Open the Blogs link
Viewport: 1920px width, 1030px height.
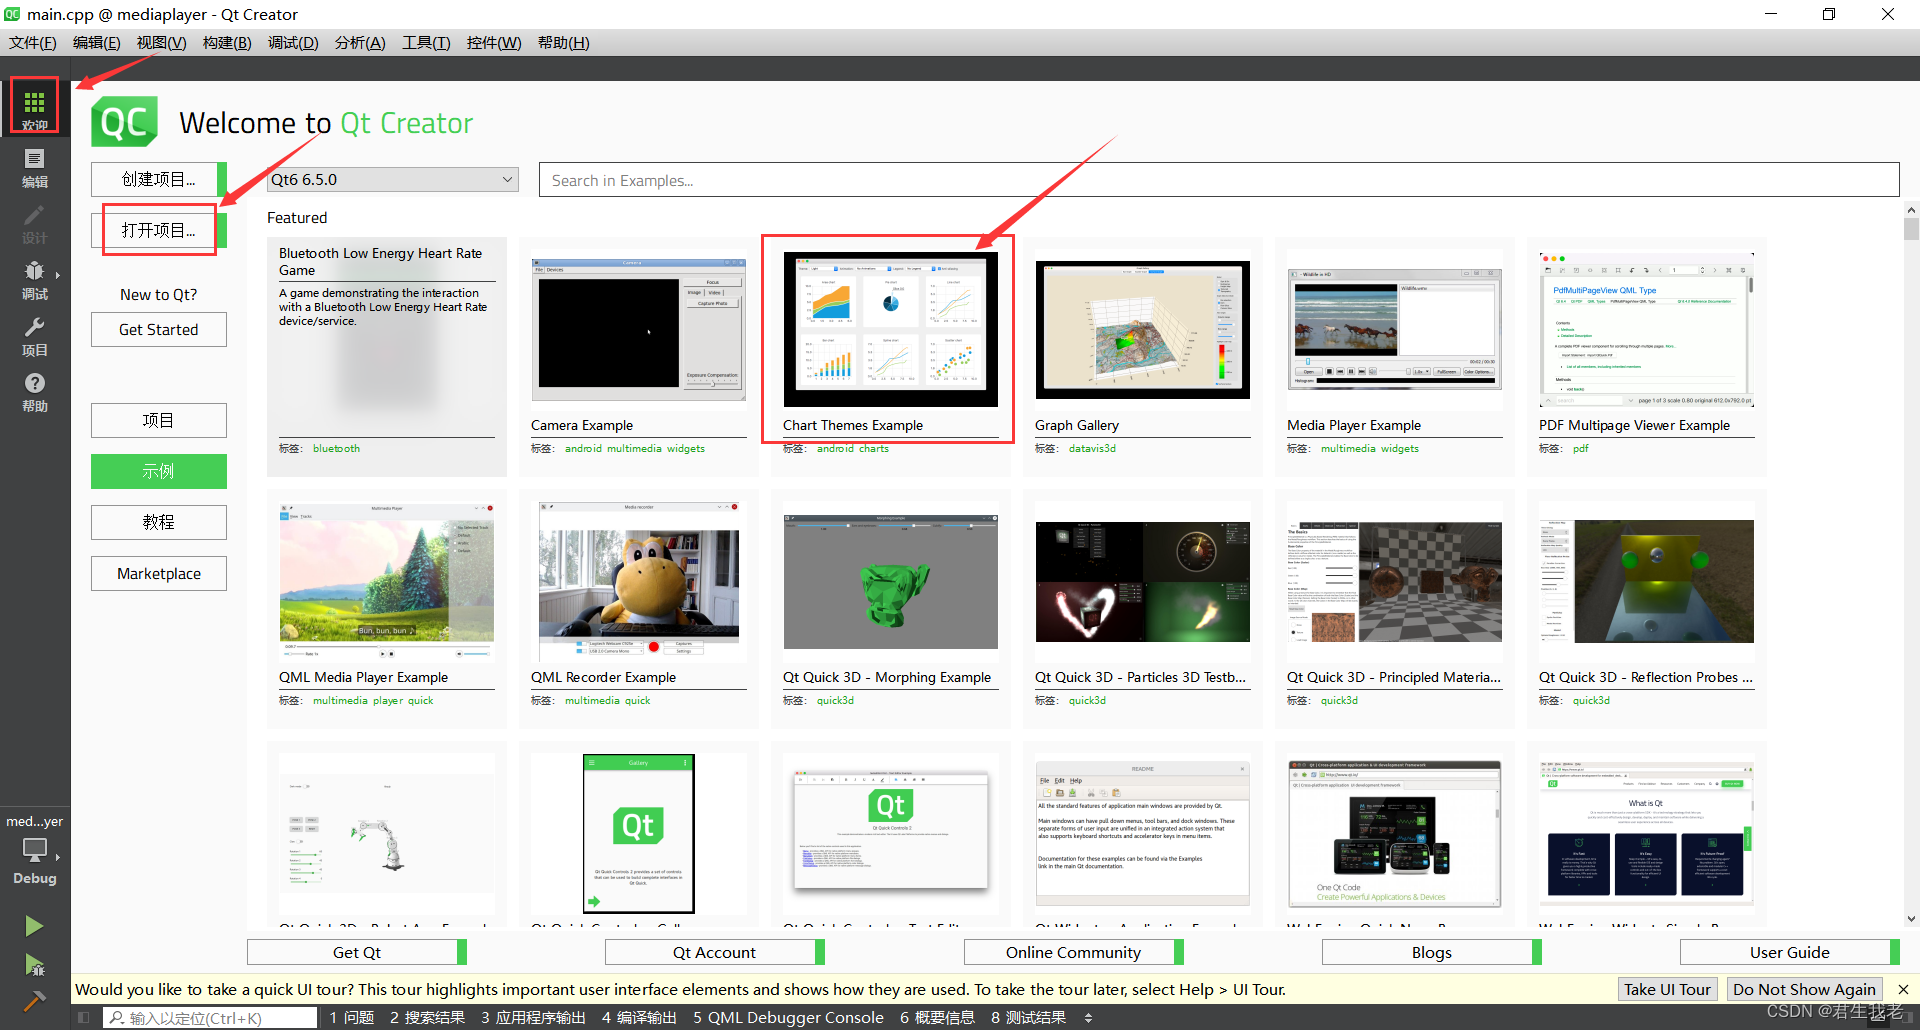point(1432,952)
